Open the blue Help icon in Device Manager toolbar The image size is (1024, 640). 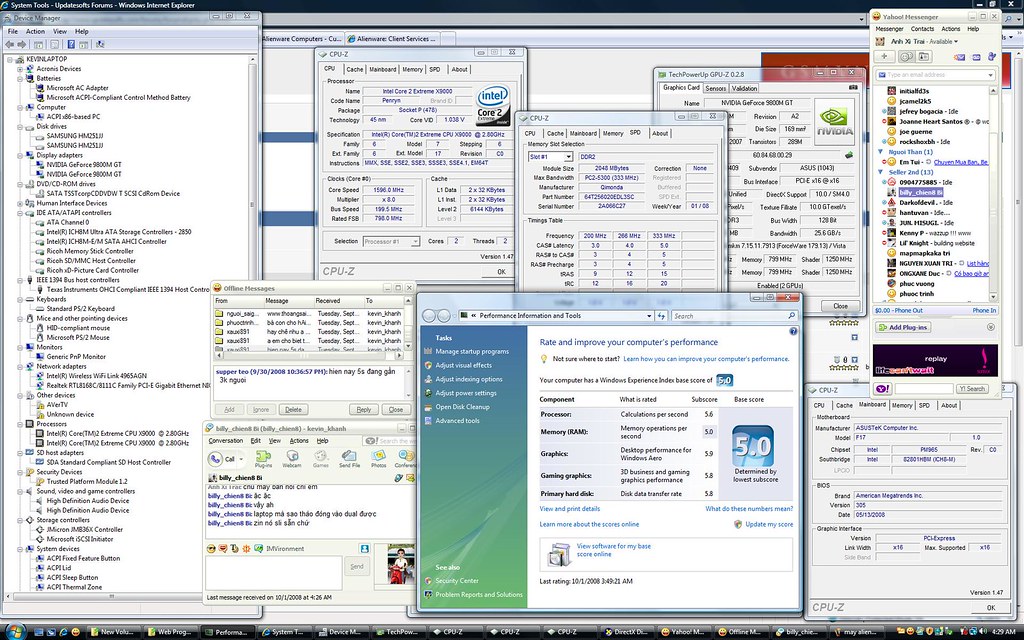click(x=71, y=44)
